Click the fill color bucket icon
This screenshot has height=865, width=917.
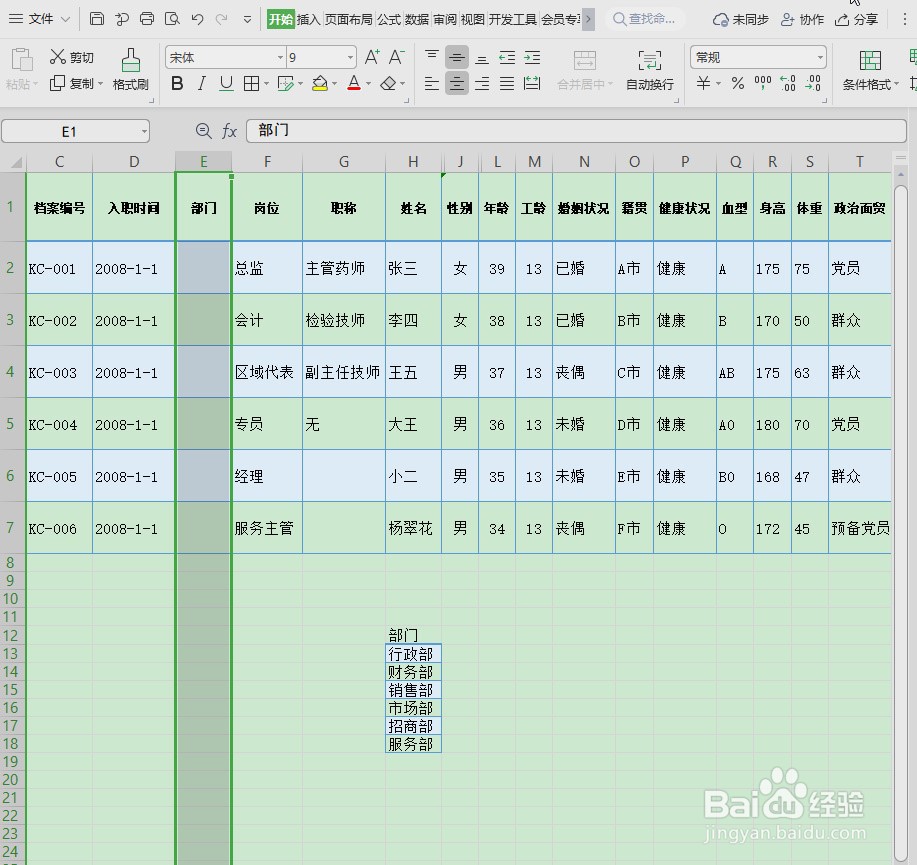coord(319,84)
